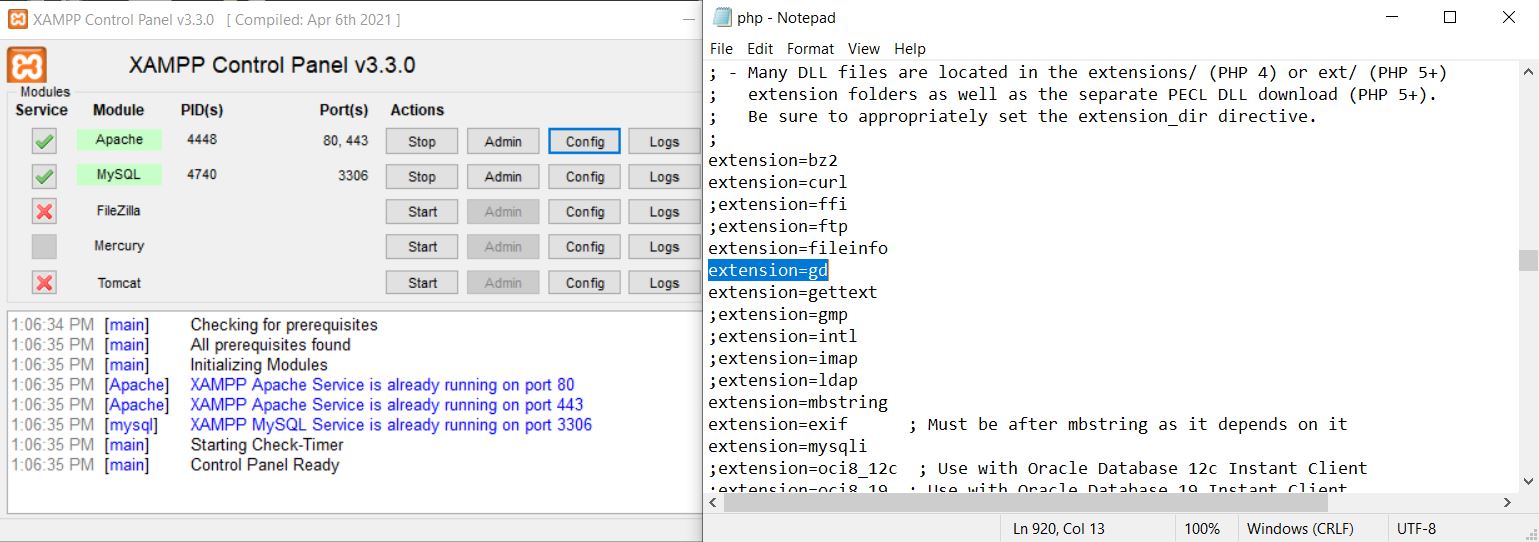
Task: Open Notepad Format menu
Action: coord(810,48)
